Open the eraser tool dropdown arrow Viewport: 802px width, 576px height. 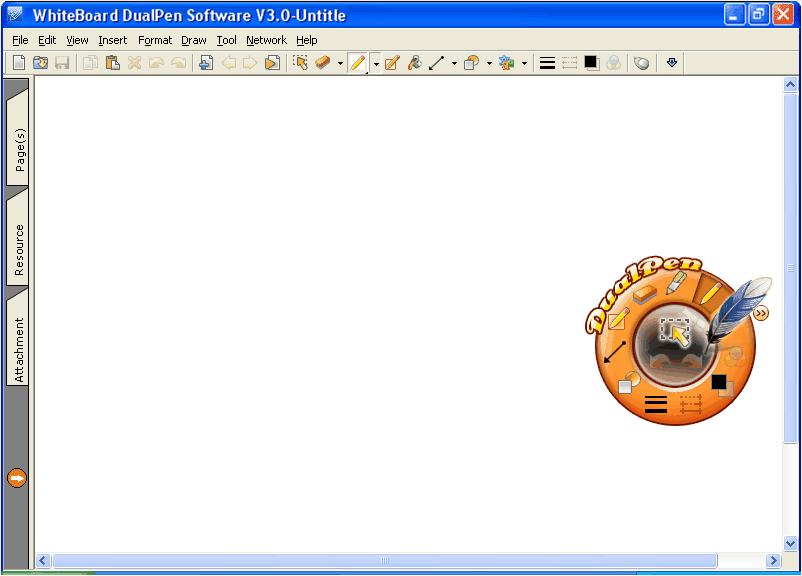click(340, 63)
